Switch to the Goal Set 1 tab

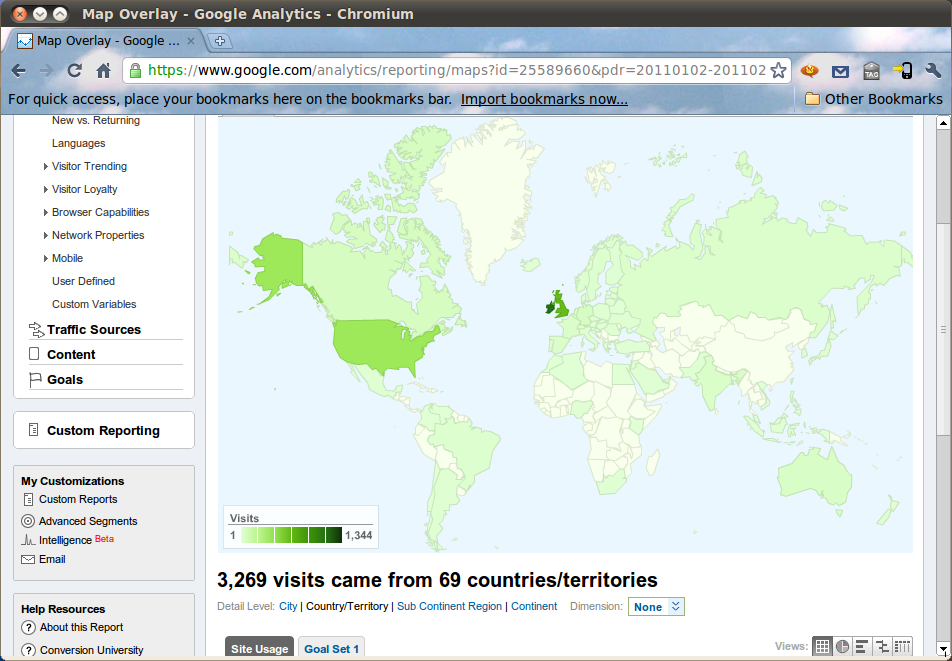332,648
